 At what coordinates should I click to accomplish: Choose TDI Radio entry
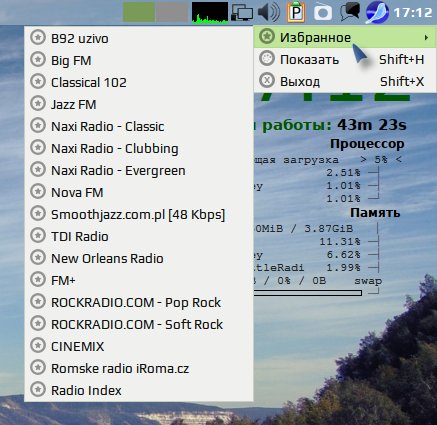139,236
